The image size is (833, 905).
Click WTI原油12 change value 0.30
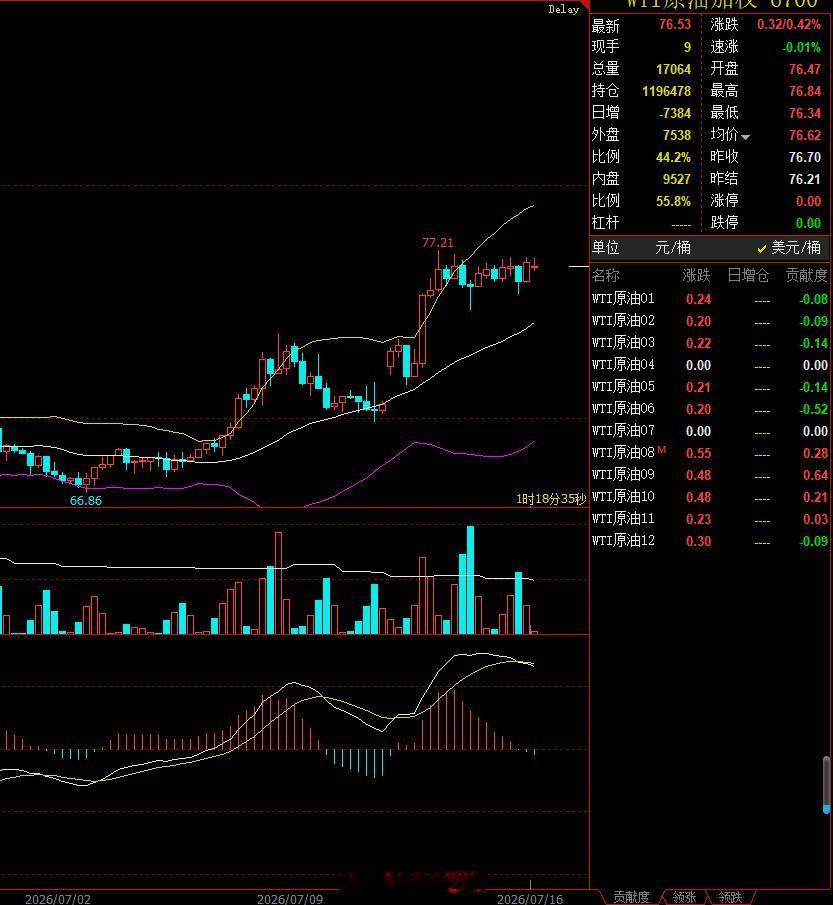point(698,541)
